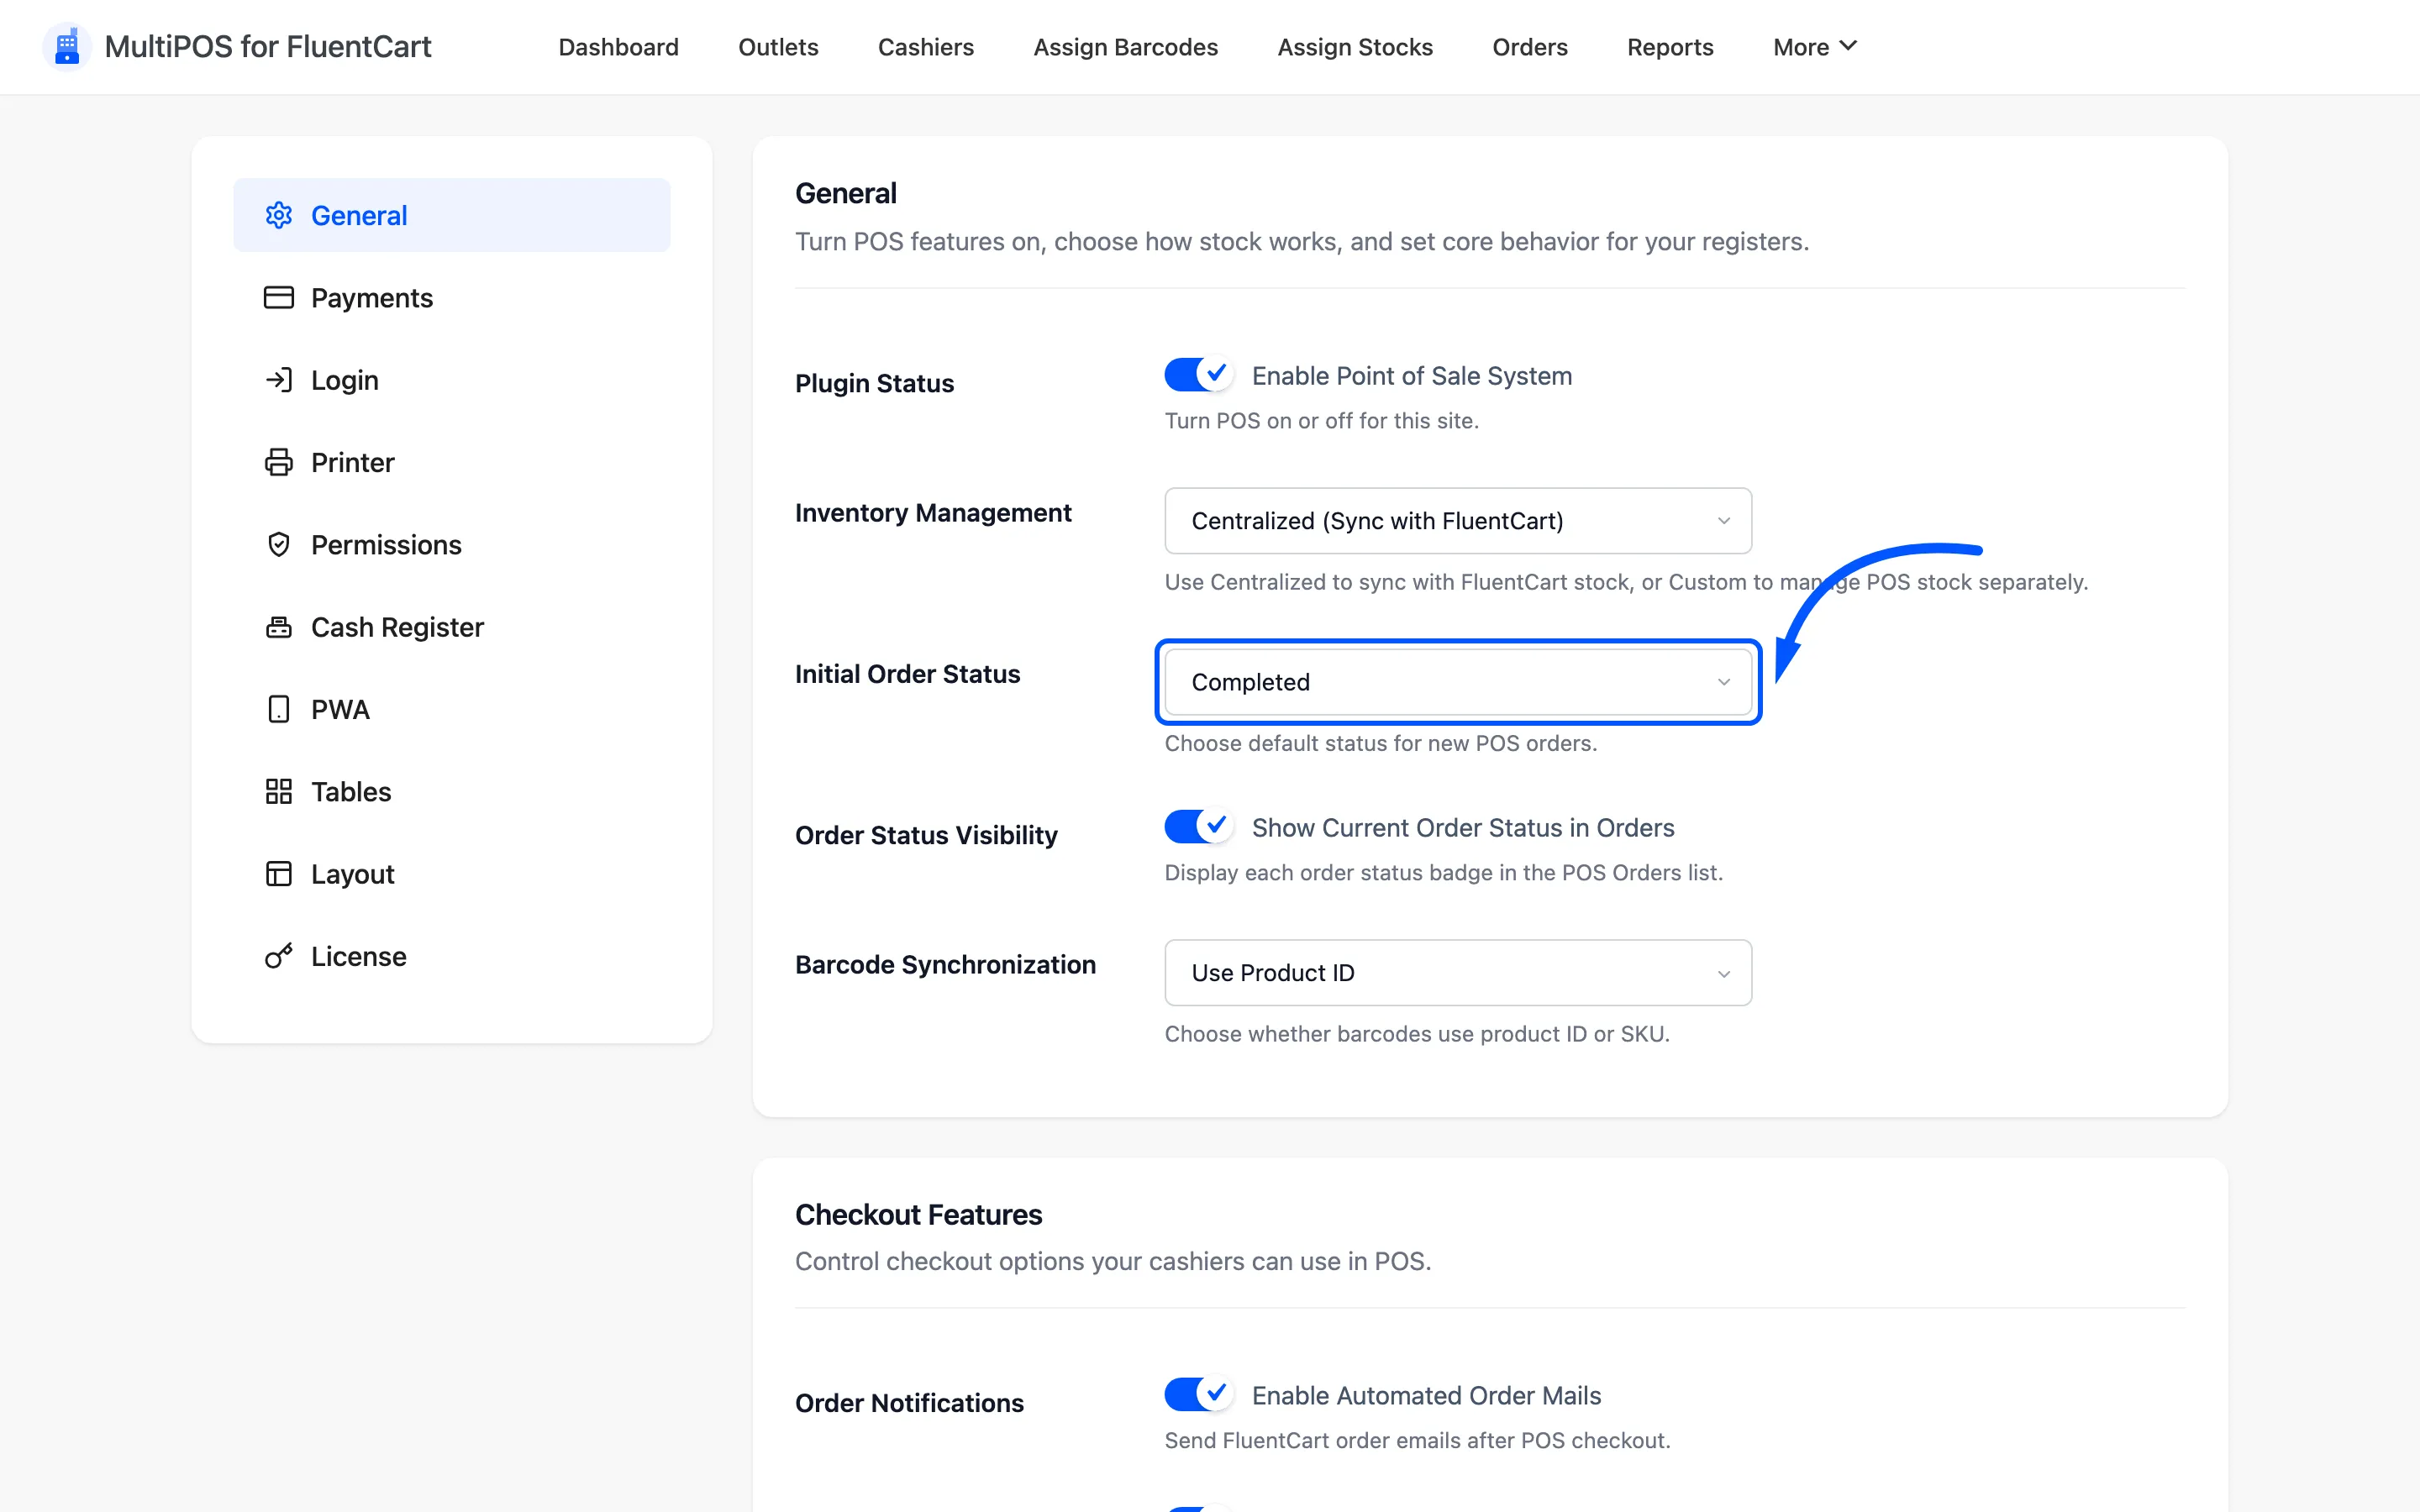Open the Inventory Management dropdown

(x=1458, y=521)
